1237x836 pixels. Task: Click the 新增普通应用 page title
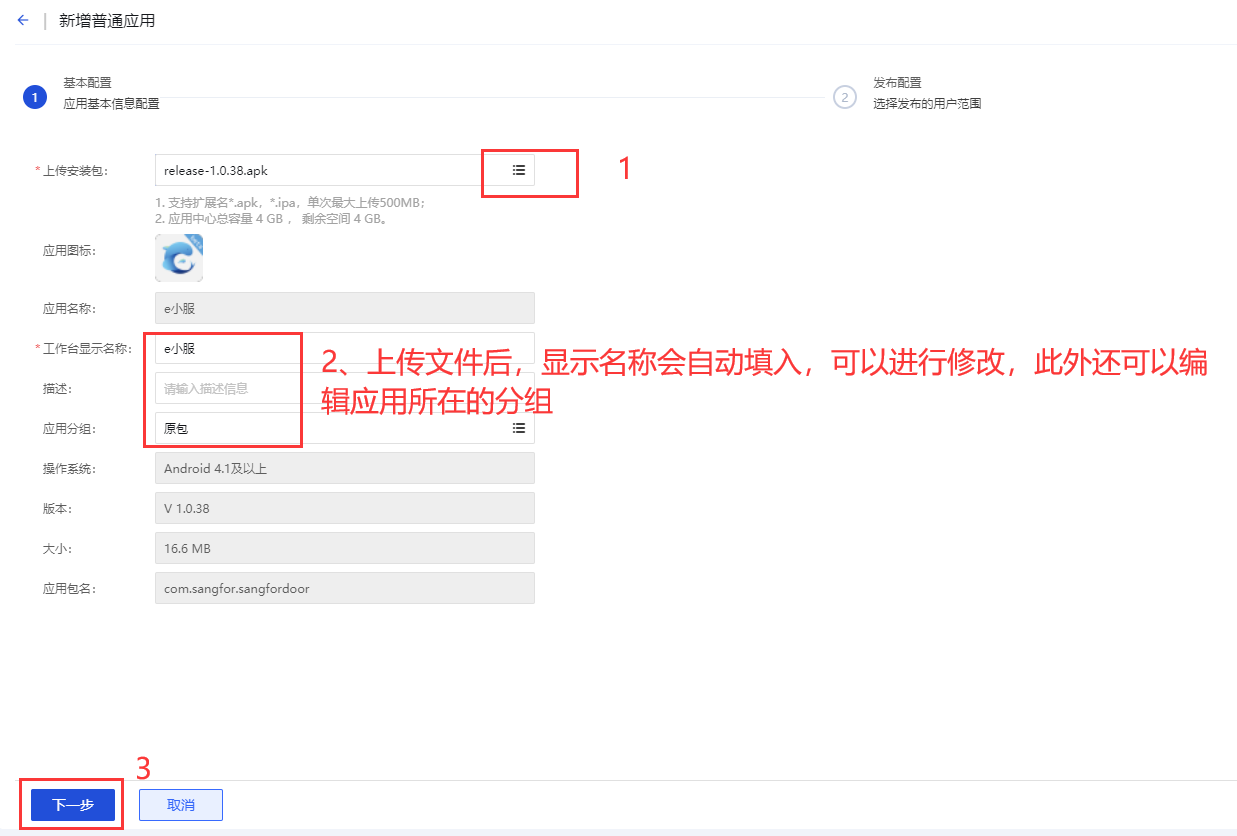(x=107, y=21)
